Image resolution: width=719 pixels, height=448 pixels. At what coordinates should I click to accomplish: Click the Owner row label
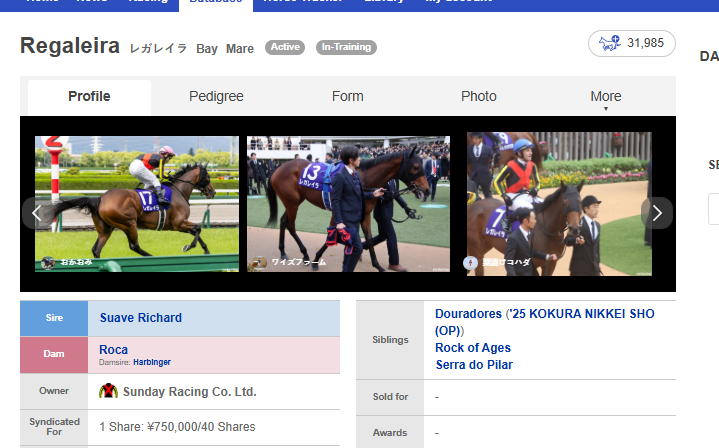pos(54,391)
